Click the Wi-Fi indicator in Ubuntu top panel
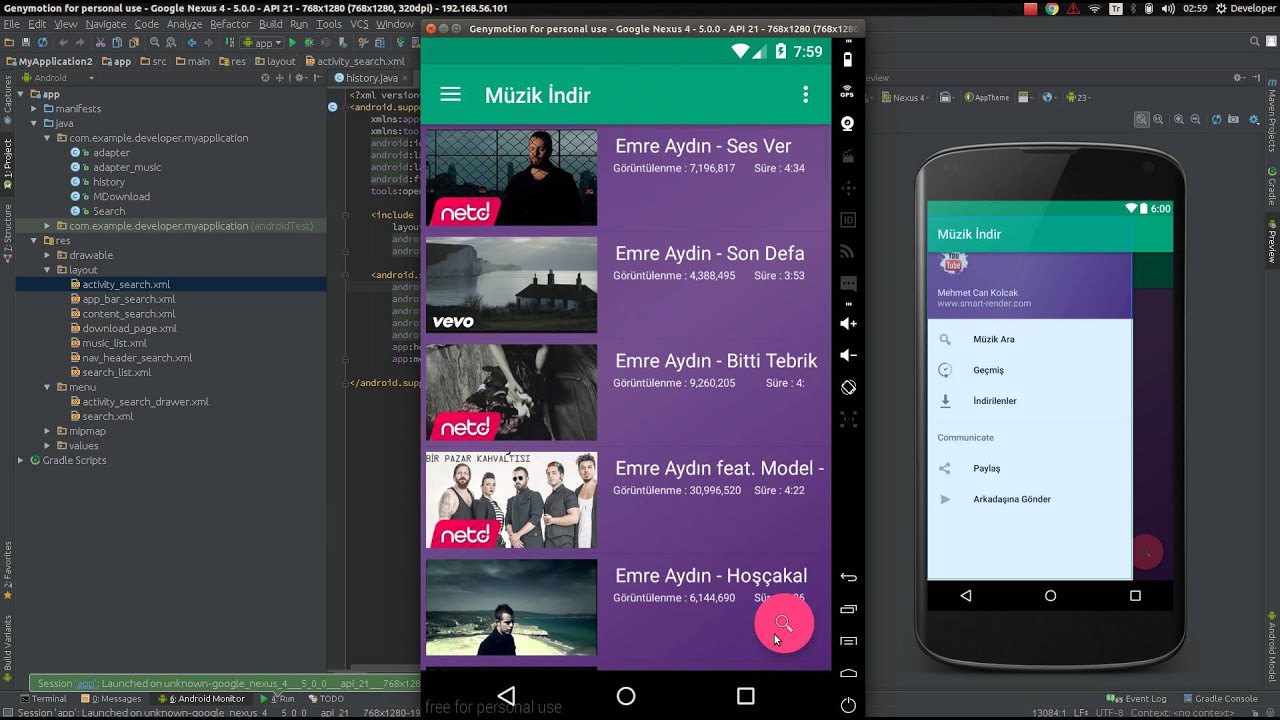1280x720 pixels. (x=1094, y=8)
